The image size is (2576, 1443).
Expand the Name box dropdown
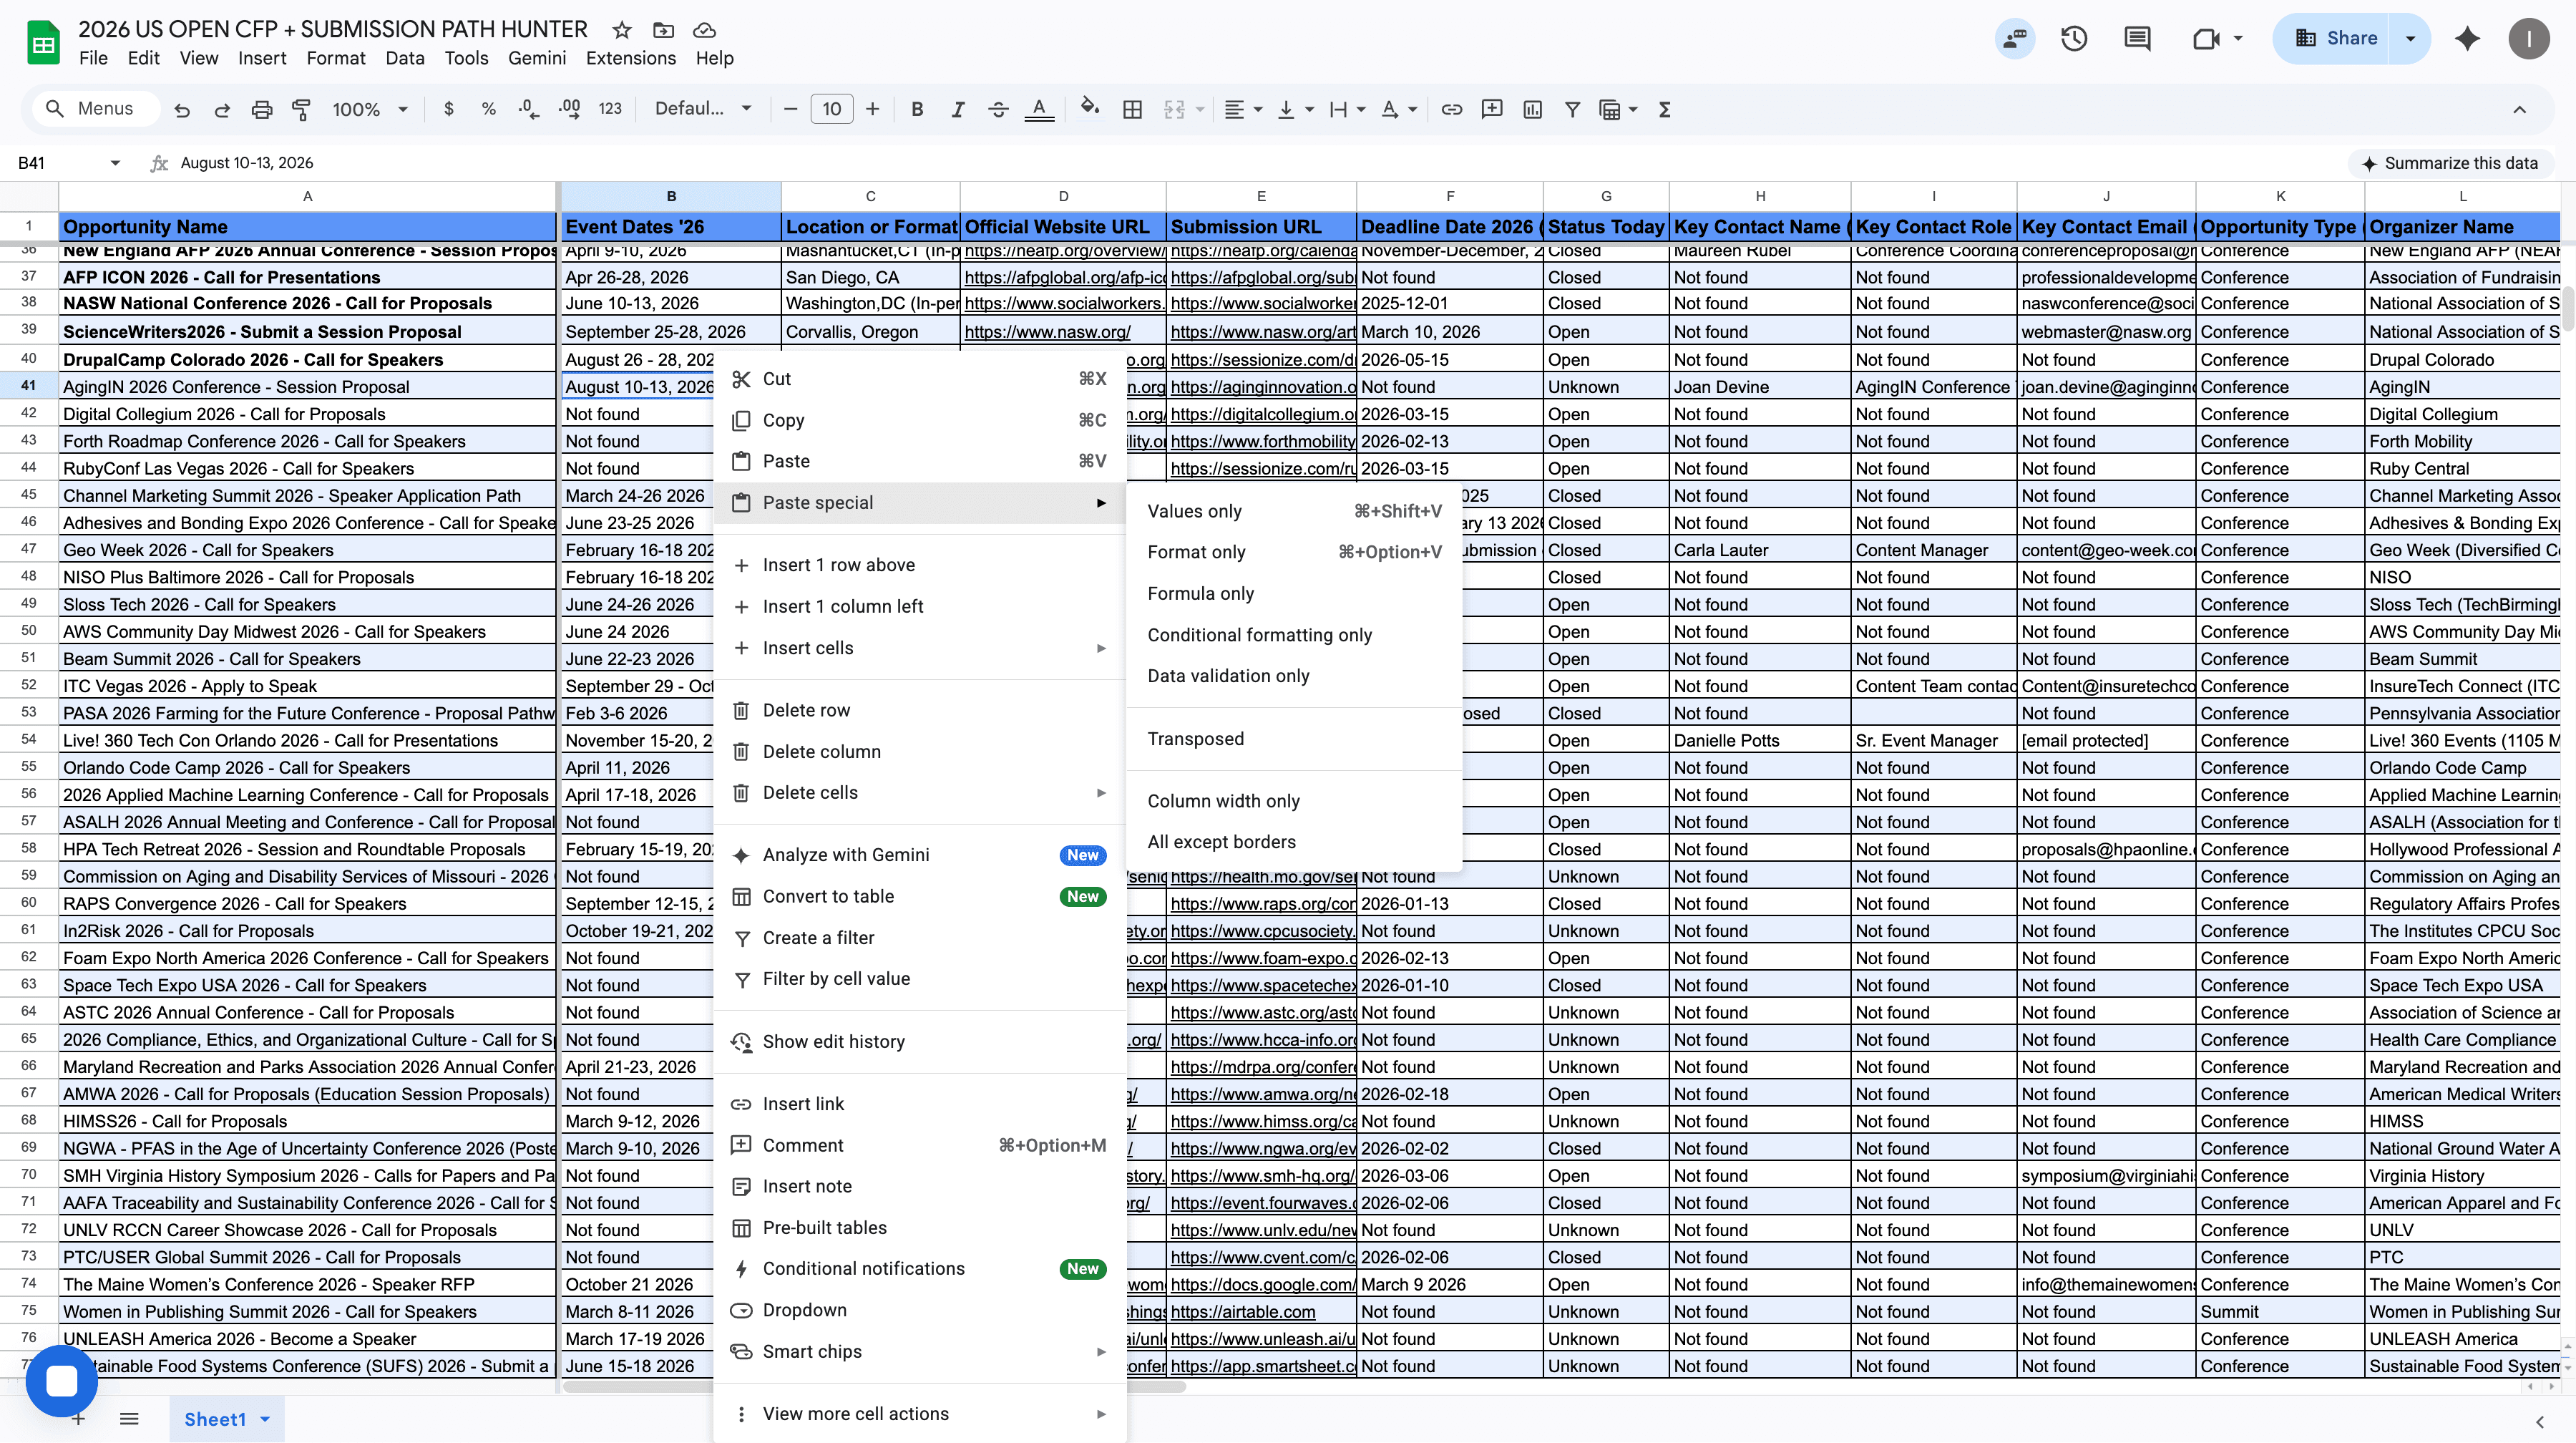(115, 163)
